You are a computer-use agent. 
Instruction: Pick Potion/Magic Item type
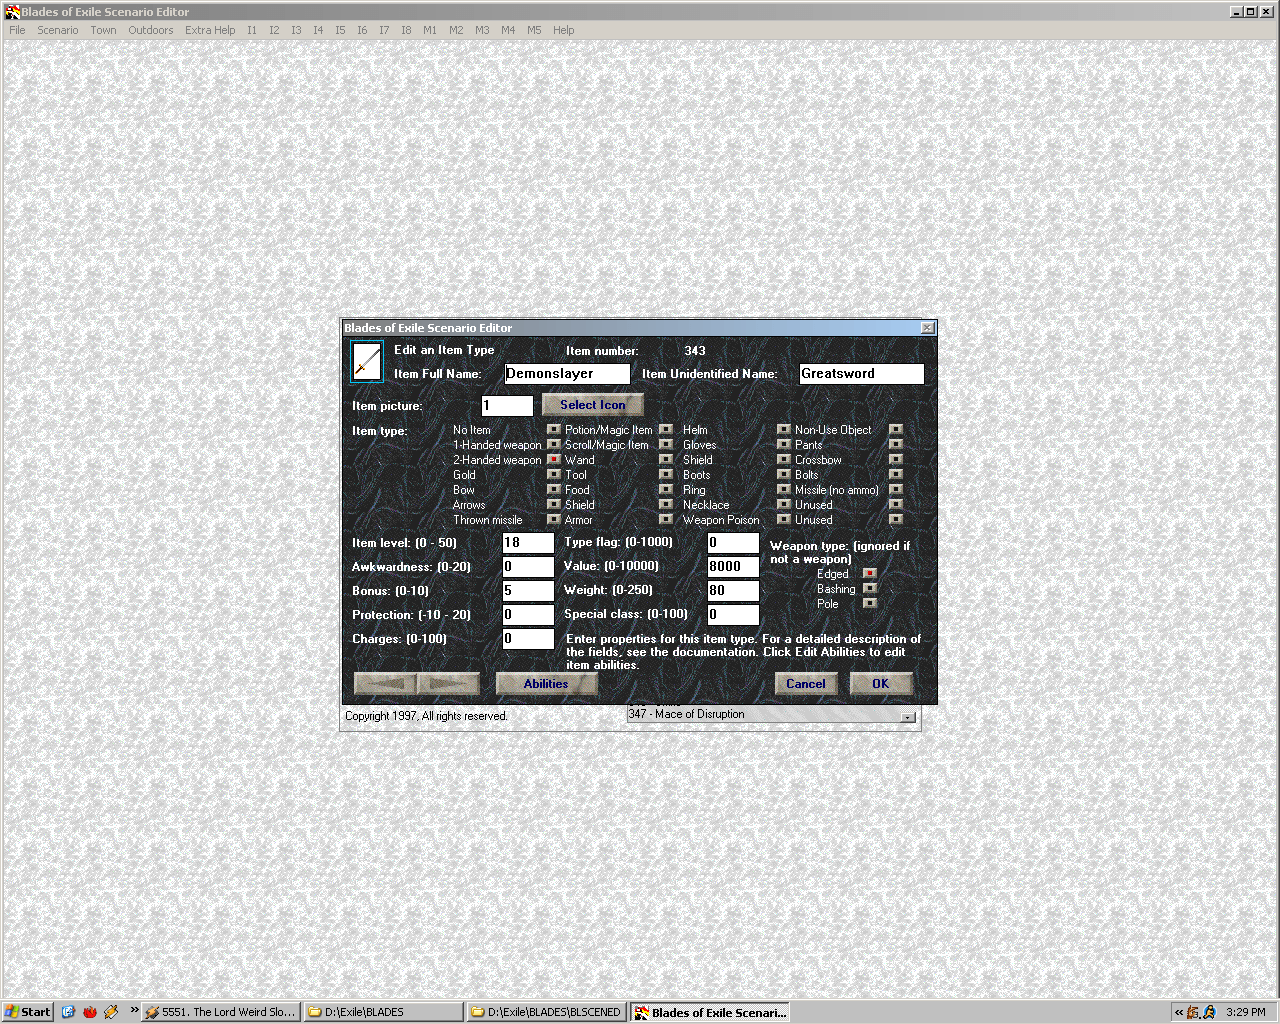pos(666,430)
